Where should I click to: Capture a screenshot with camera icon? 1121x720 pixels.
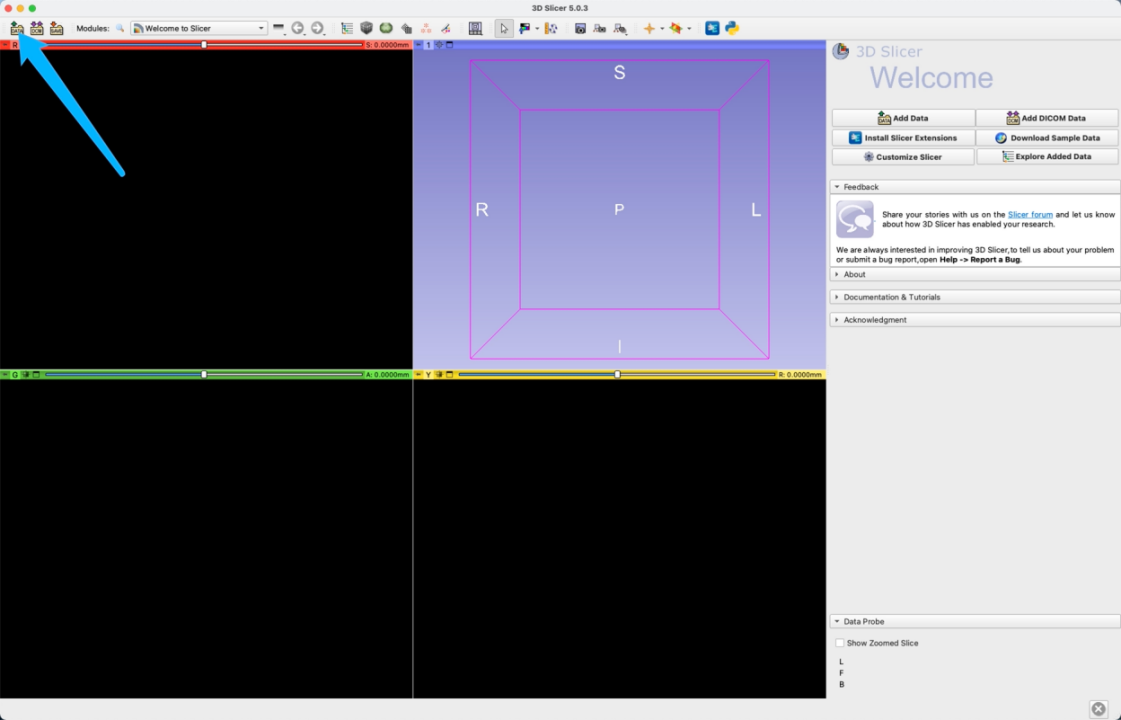pos(581,29)
